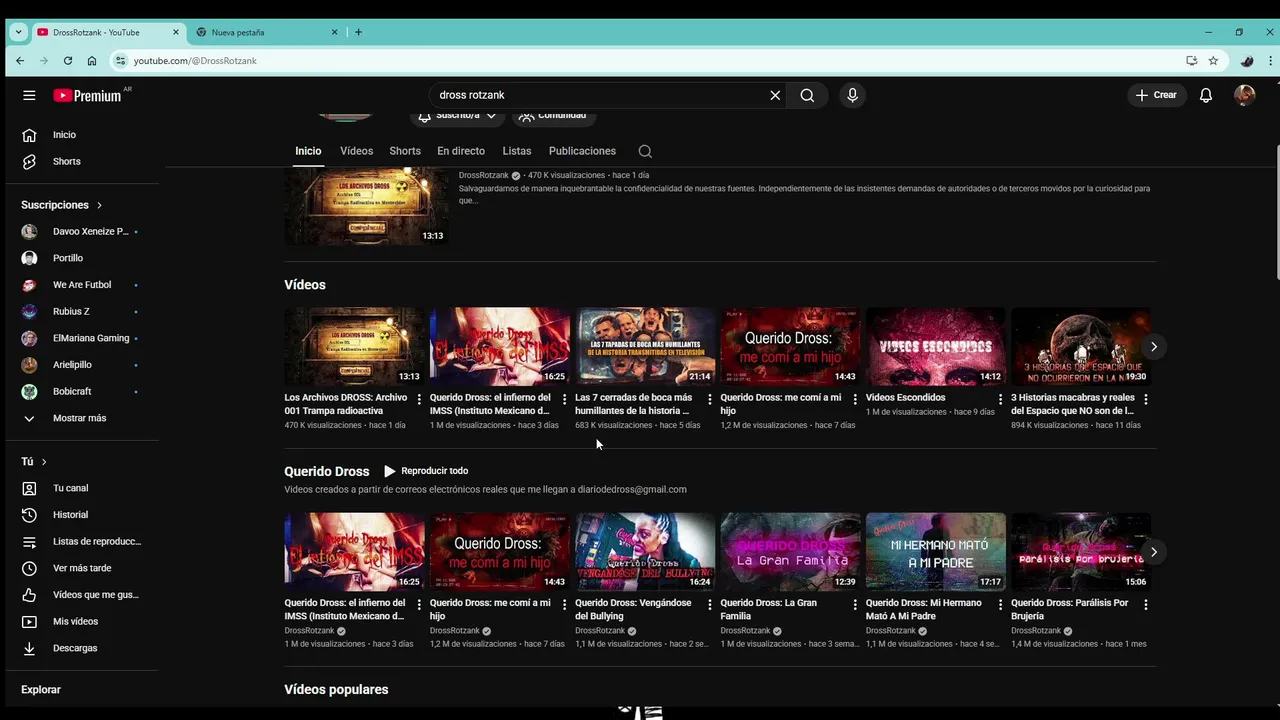Open Los Archivos DROSS thumbnail in Vídeos
Screen dimensions: 1280x720
coord(354,346)
